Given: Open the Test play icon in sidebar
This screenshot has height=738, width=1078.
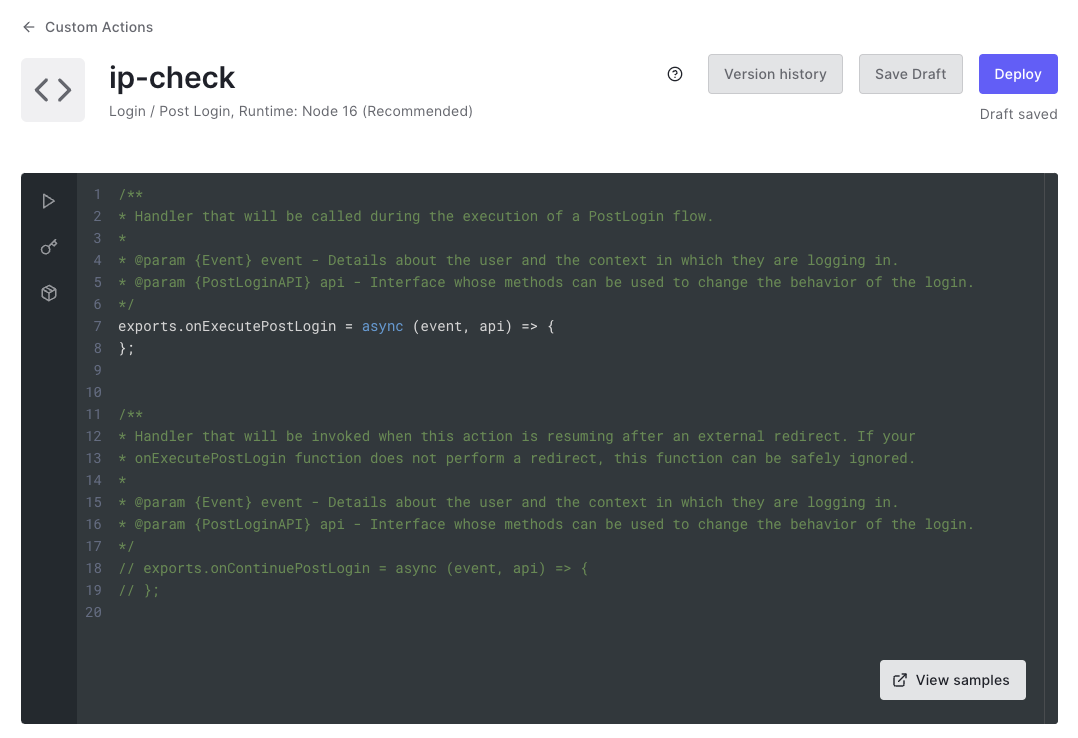Looking at the screenshot, I should 48,201.
